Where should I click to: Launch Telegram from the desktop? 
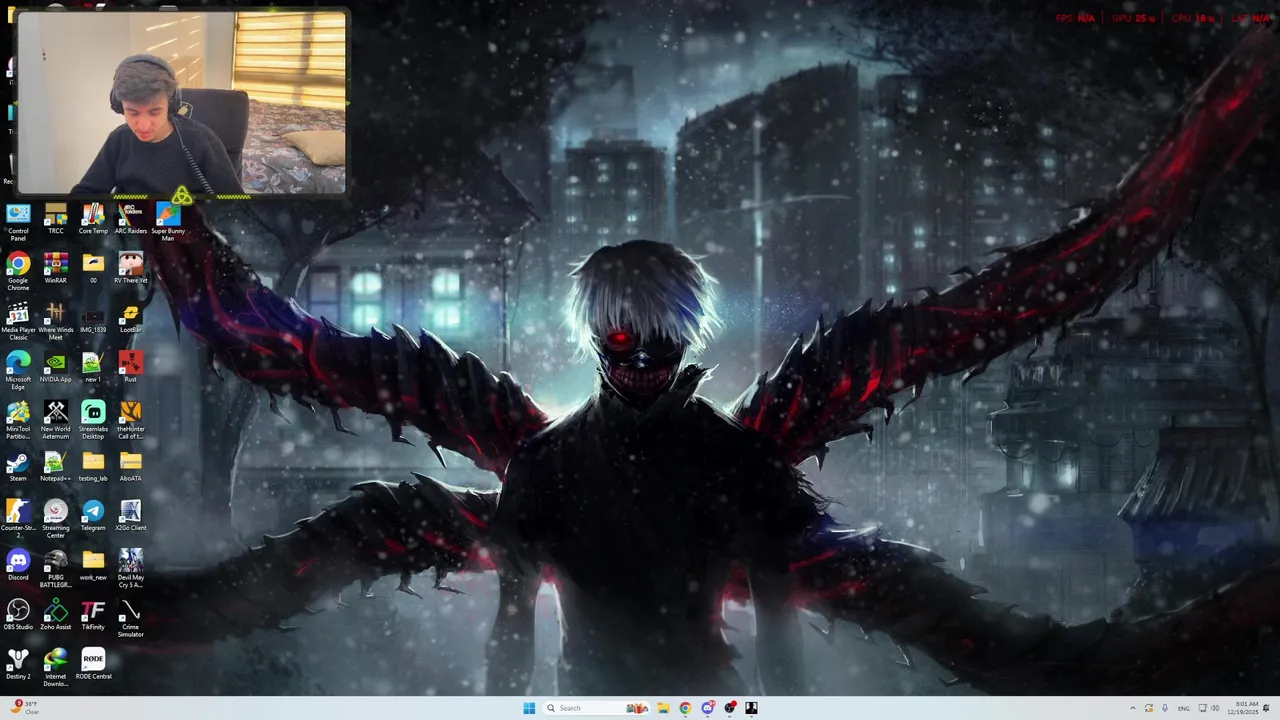point(93,516)
